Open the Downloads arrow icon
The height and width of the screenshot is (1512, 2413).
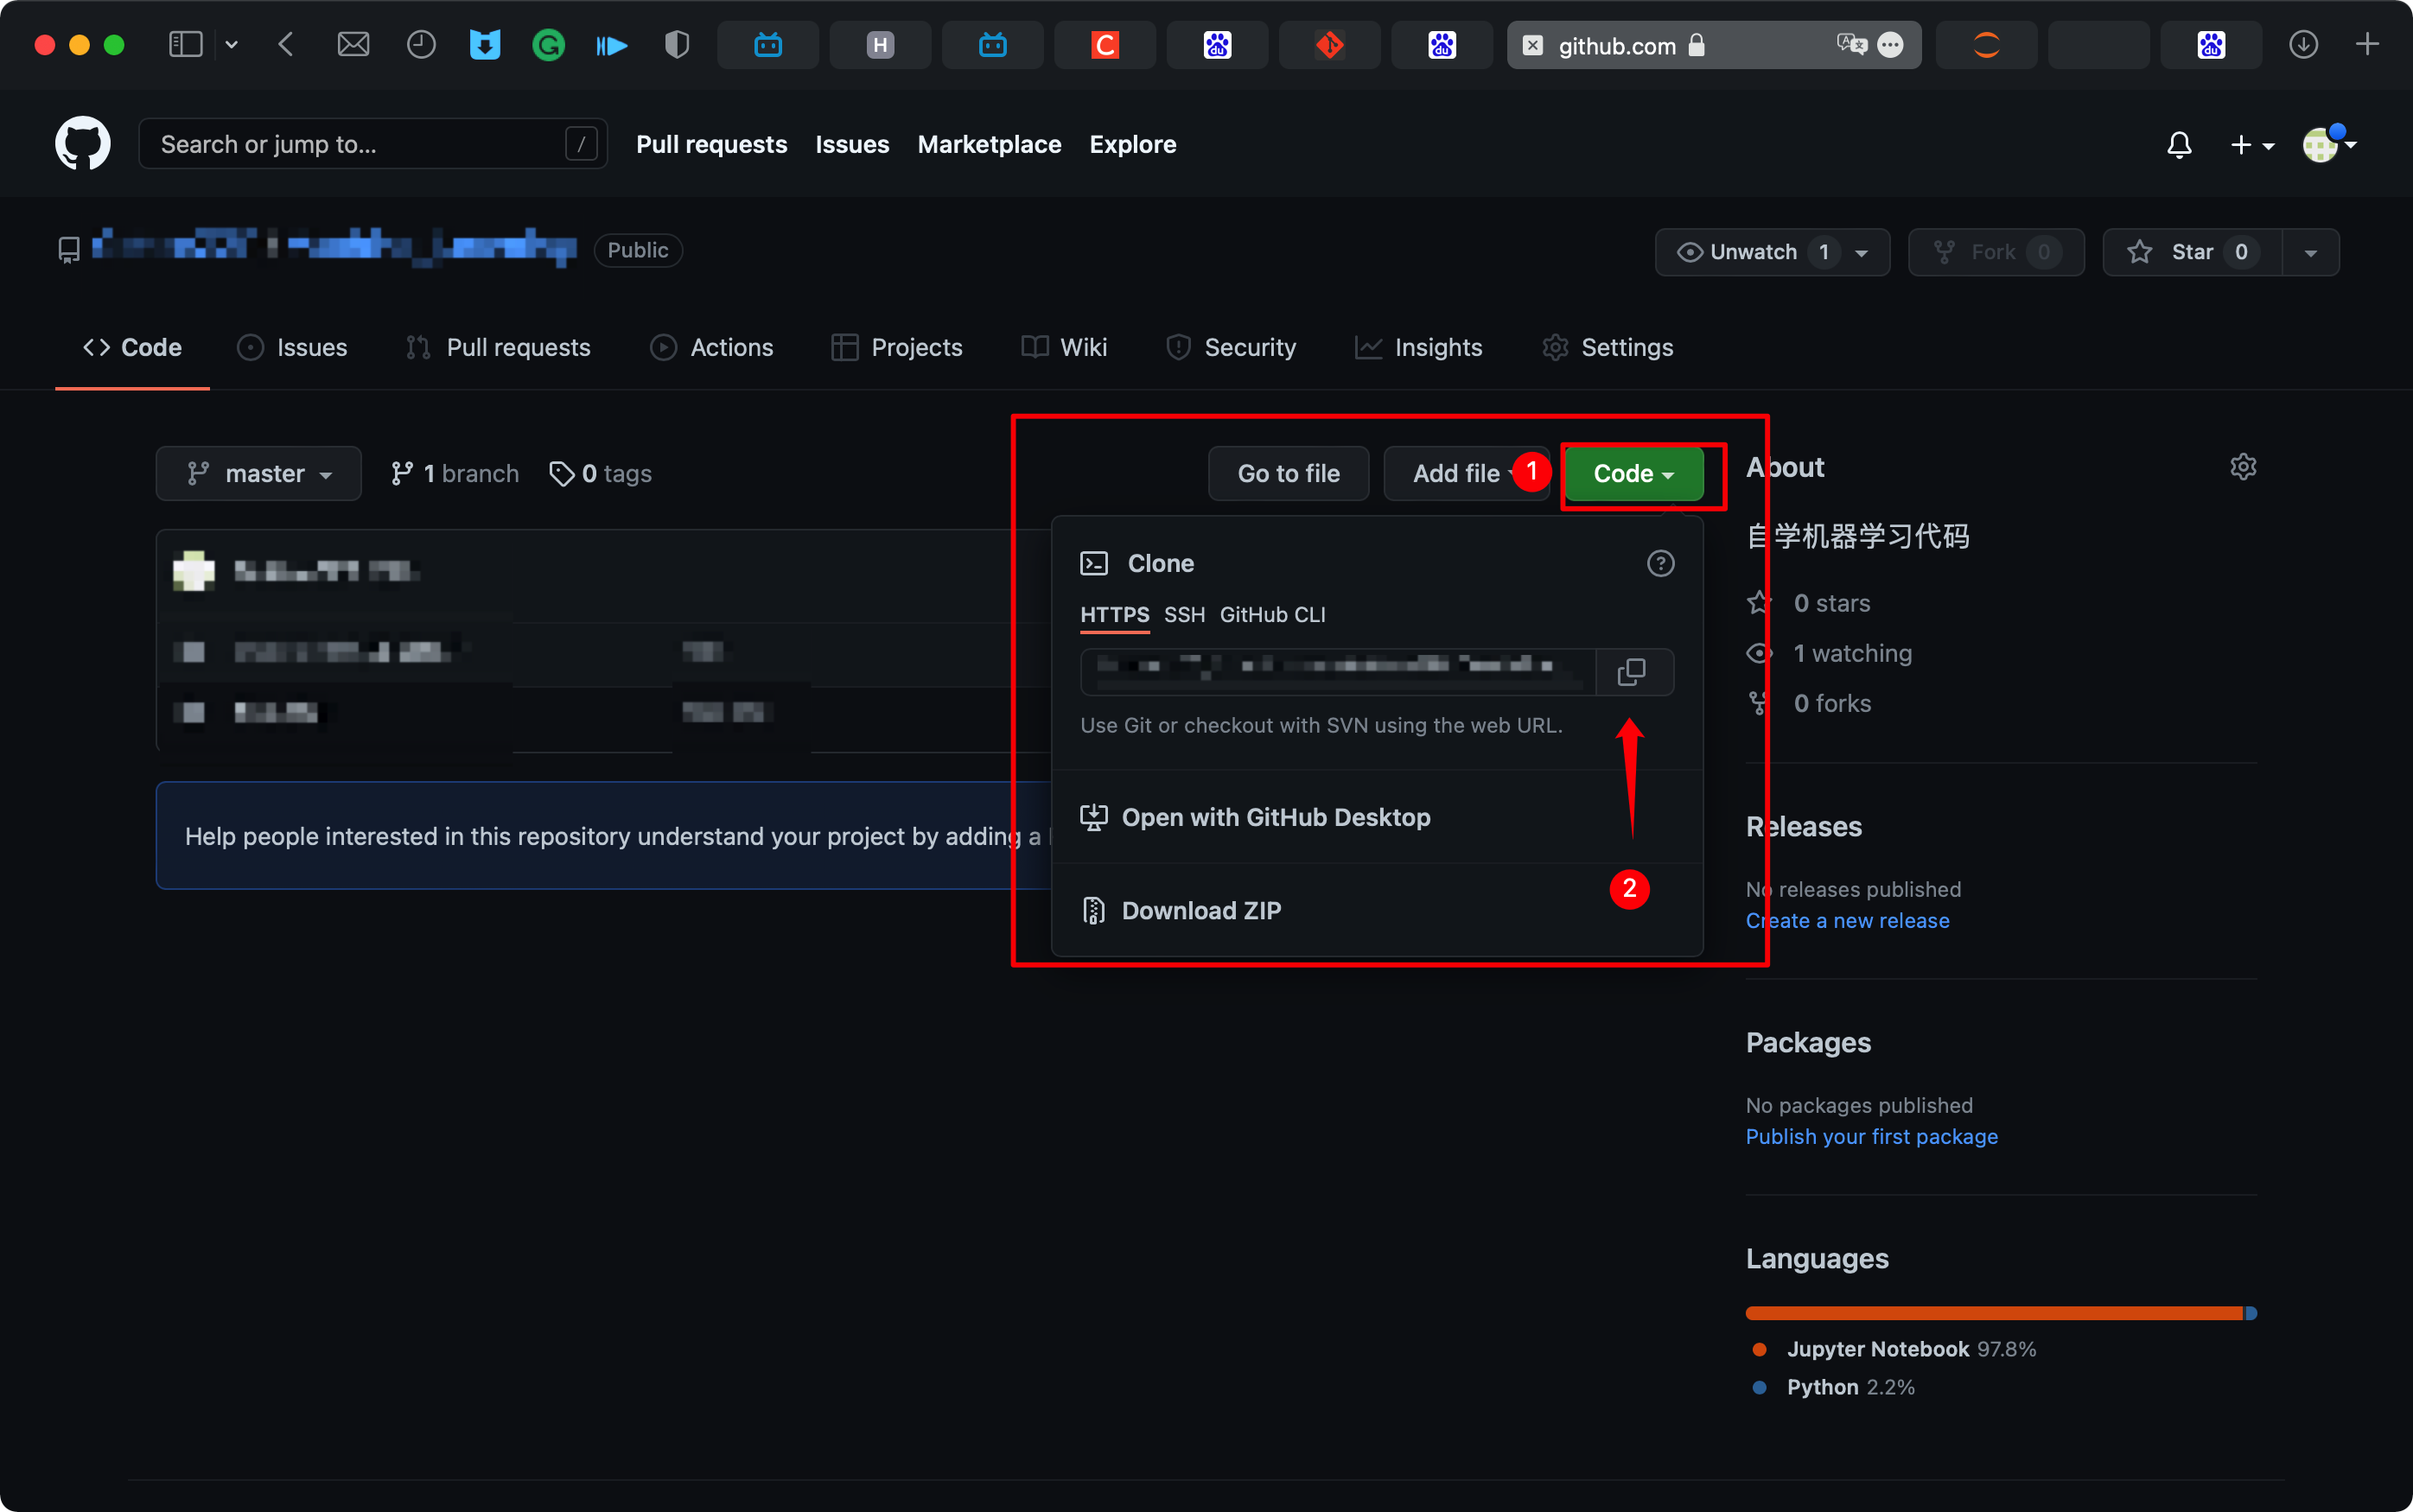[2303, 44]
